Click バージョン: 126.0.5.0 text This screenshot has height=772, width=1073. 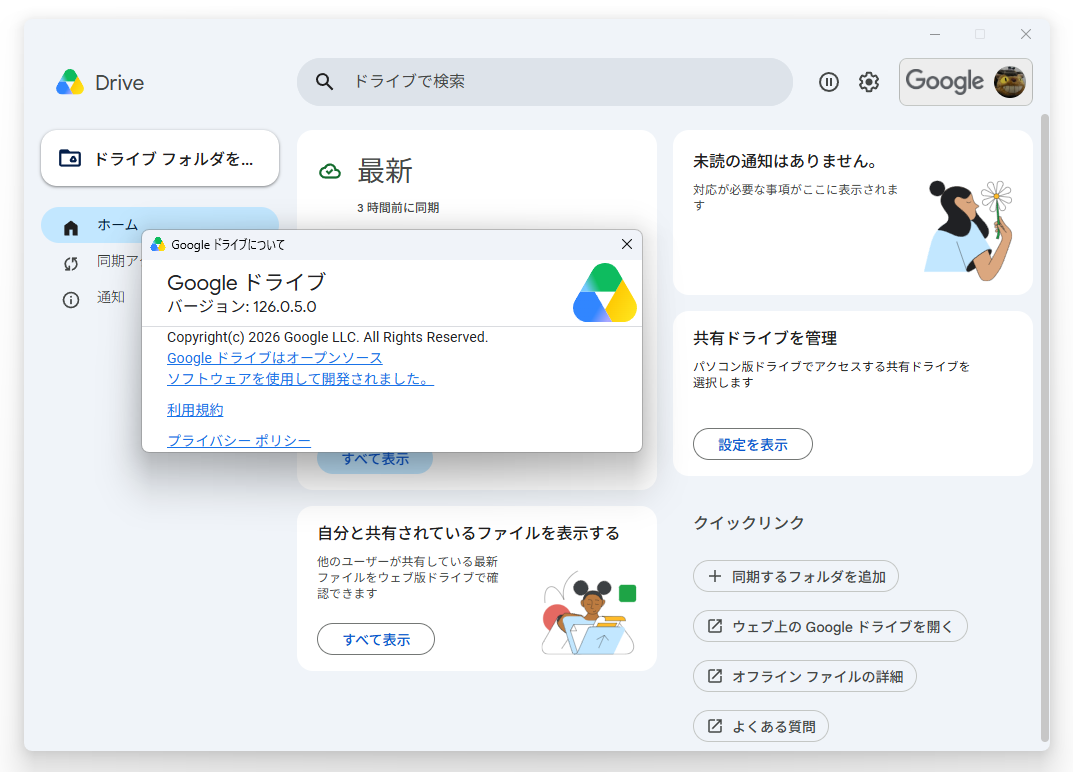[x=242, y=307]
